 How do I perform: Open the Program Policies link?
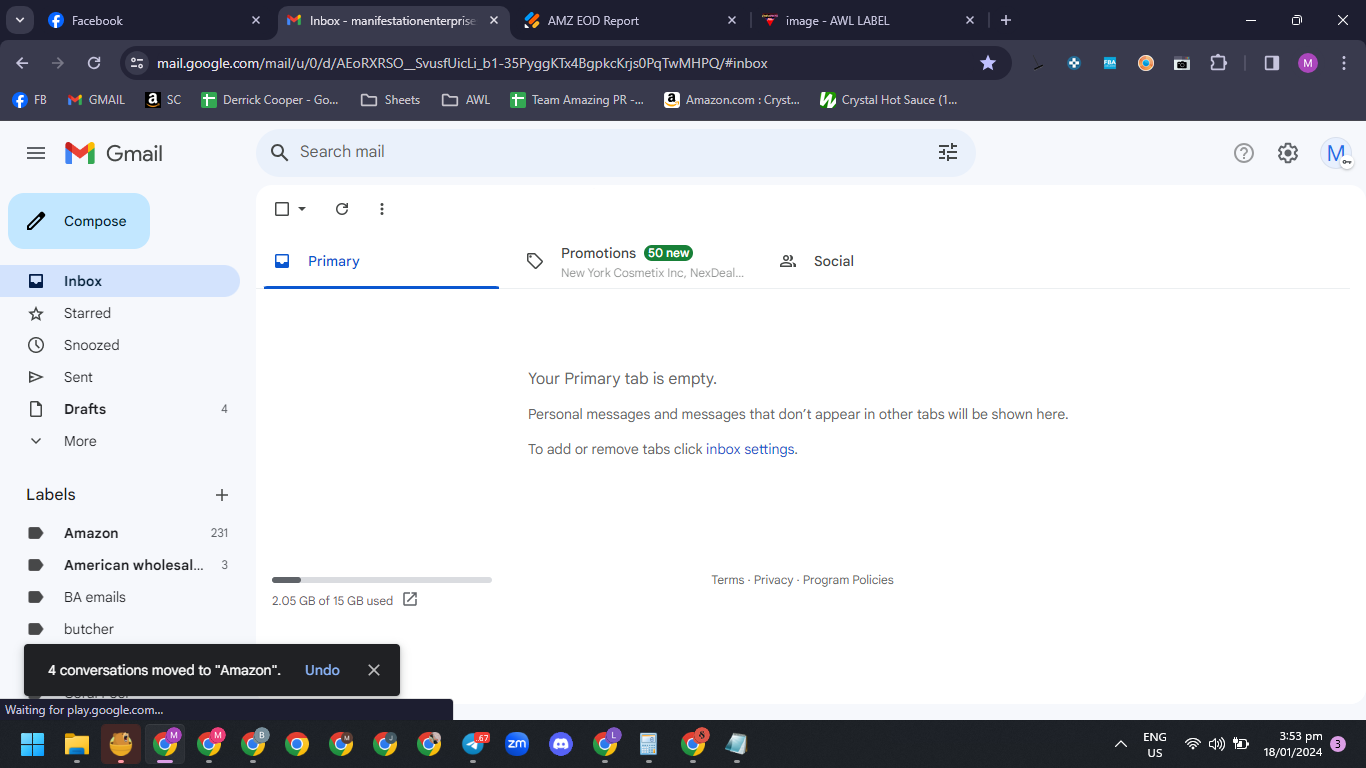click(848, 580)
